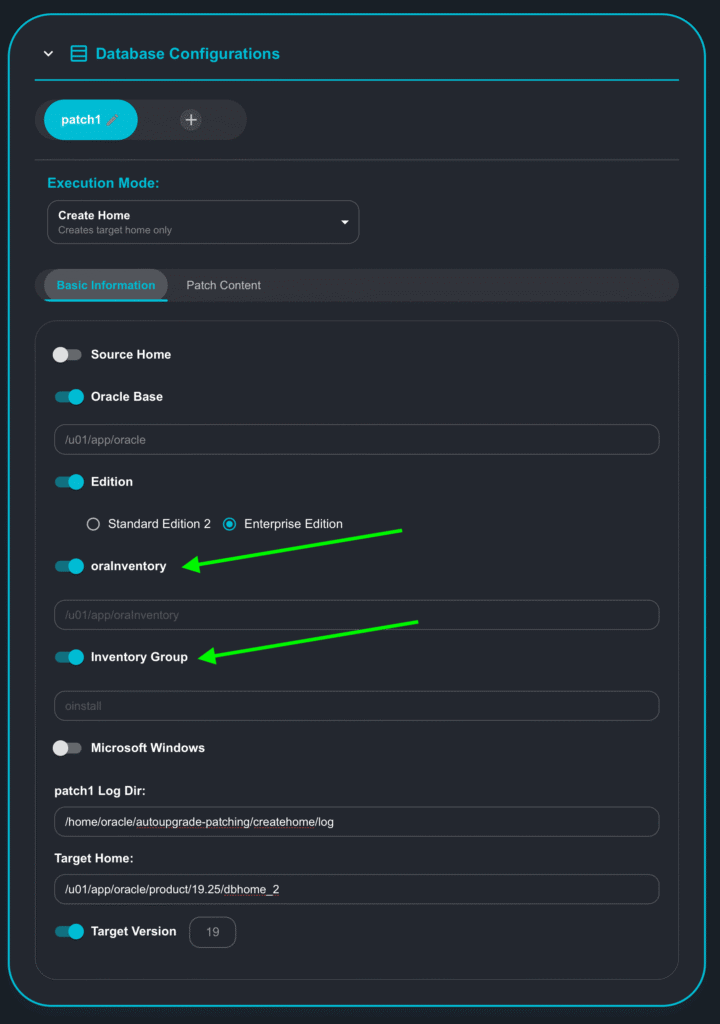The image size is (720, 1024).
Task: Disable the Inventory Group toggle
Action: coord(69,657)
